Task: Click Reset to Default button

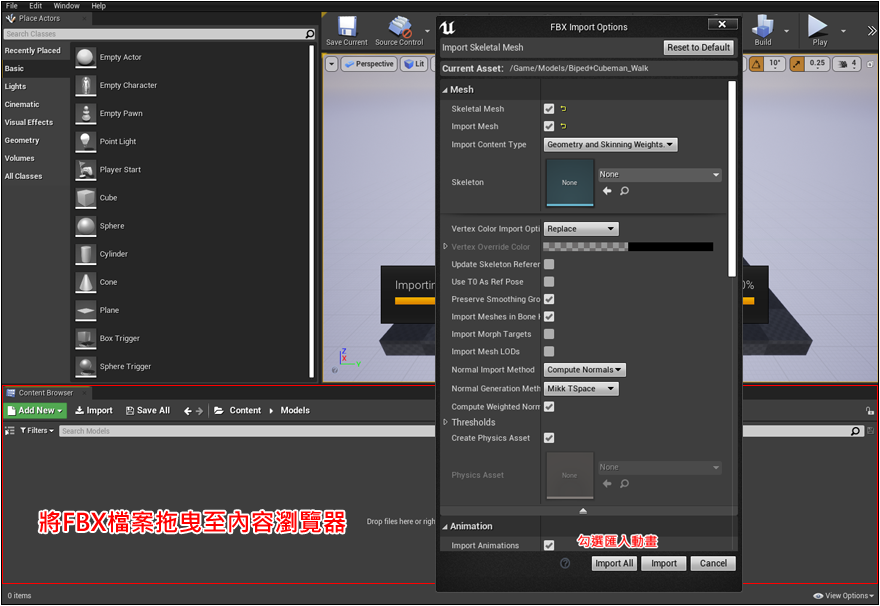Action: pos(699,48)
